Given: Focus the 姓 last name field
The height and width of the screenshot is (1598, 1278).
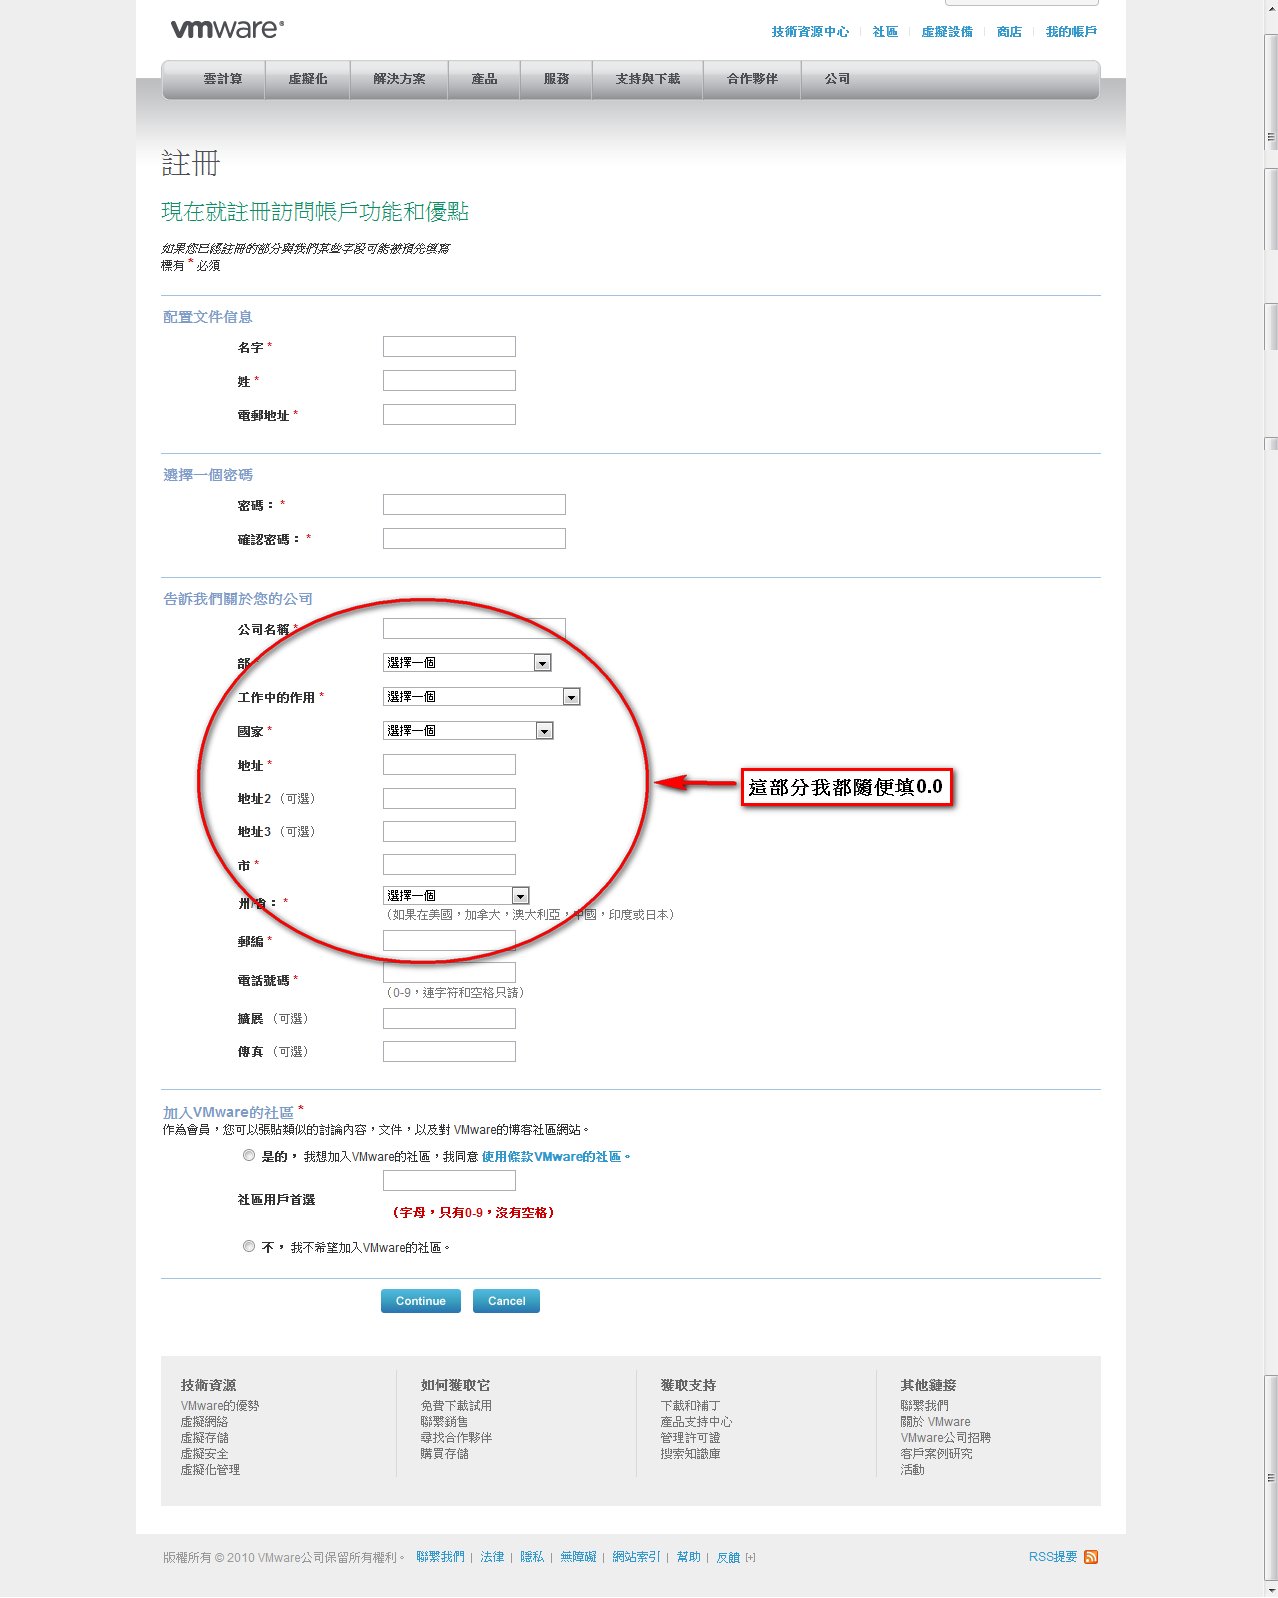Looking at the screenshot, I should [449, 381].
